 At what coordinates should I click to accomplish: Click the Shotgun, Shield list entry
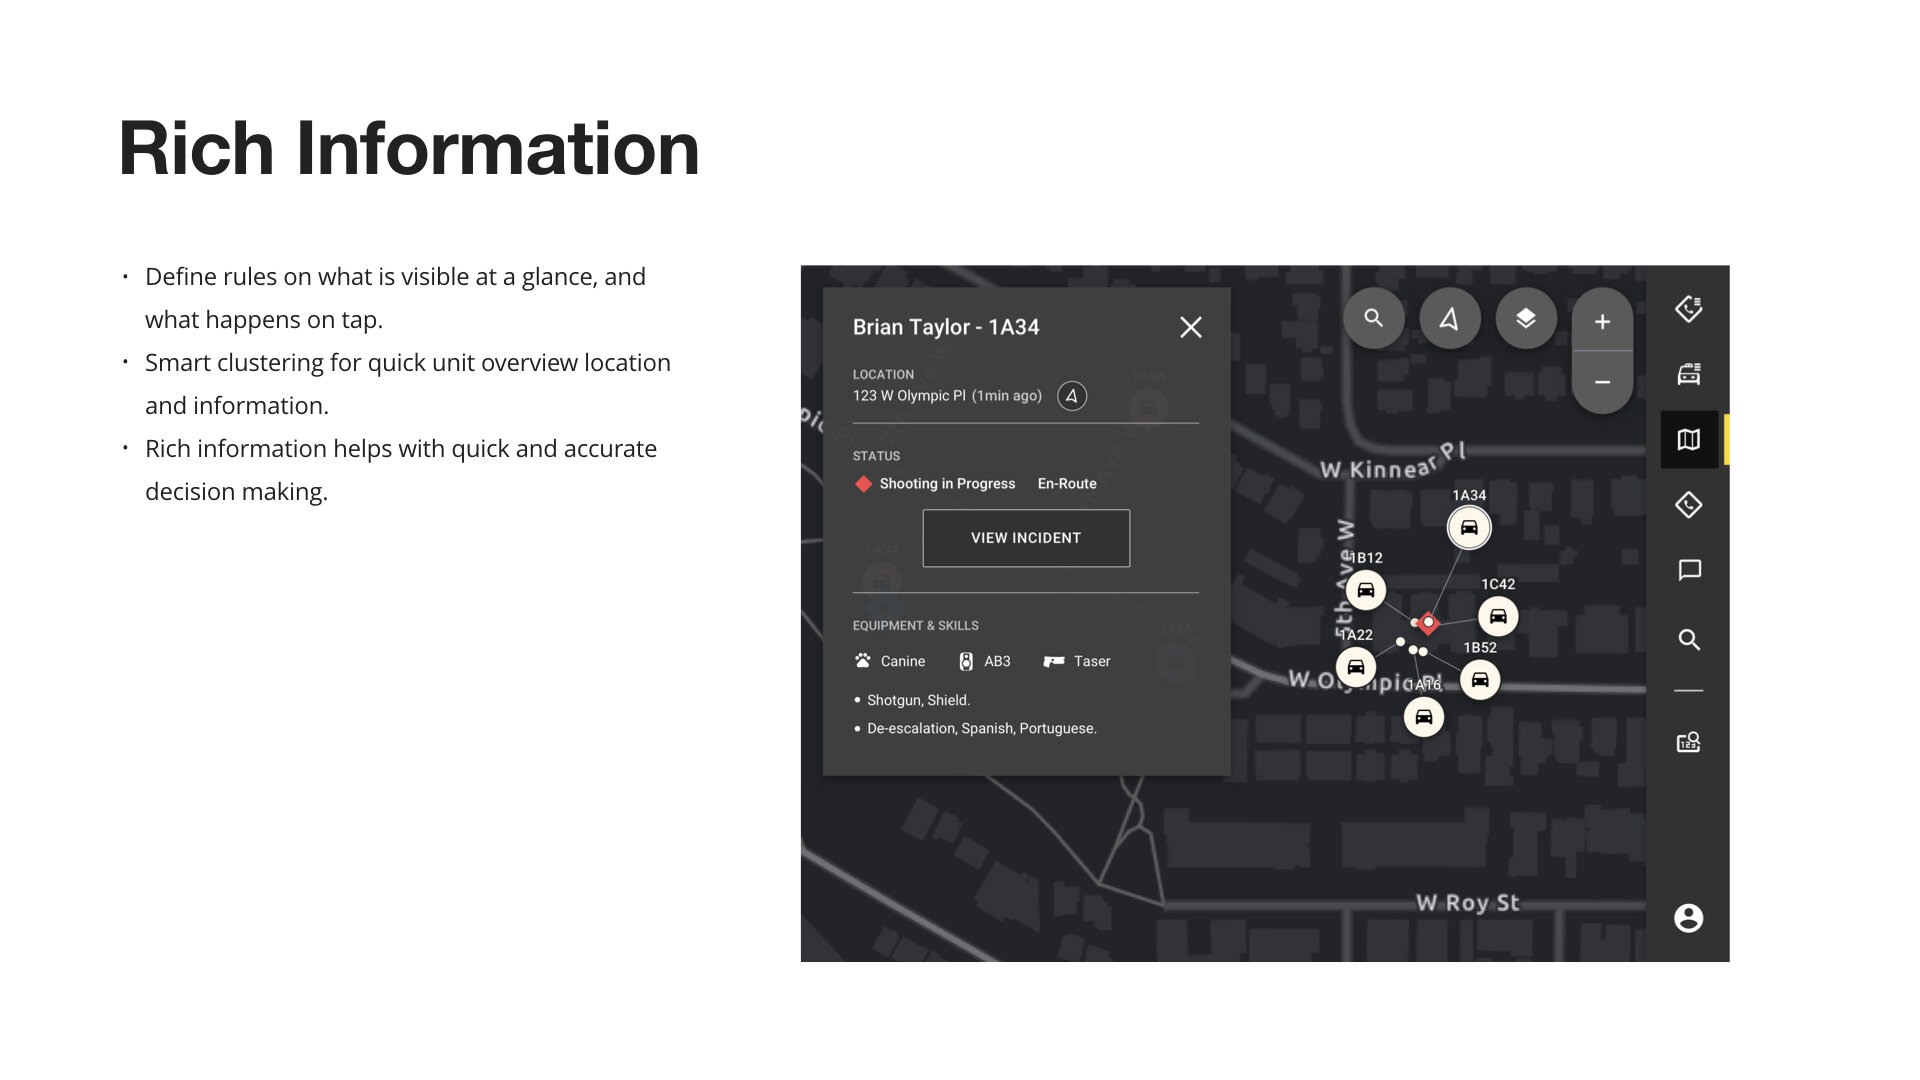click(x=918, y=700)
